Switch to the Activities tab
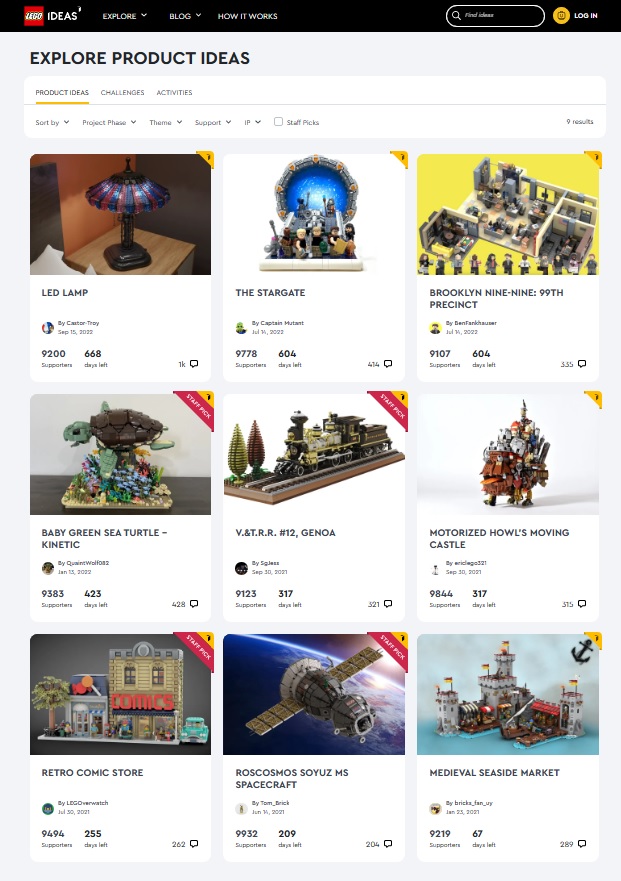The width and height of the screenshot is (621, 881). pyautogui.click(x=174, y=93)
